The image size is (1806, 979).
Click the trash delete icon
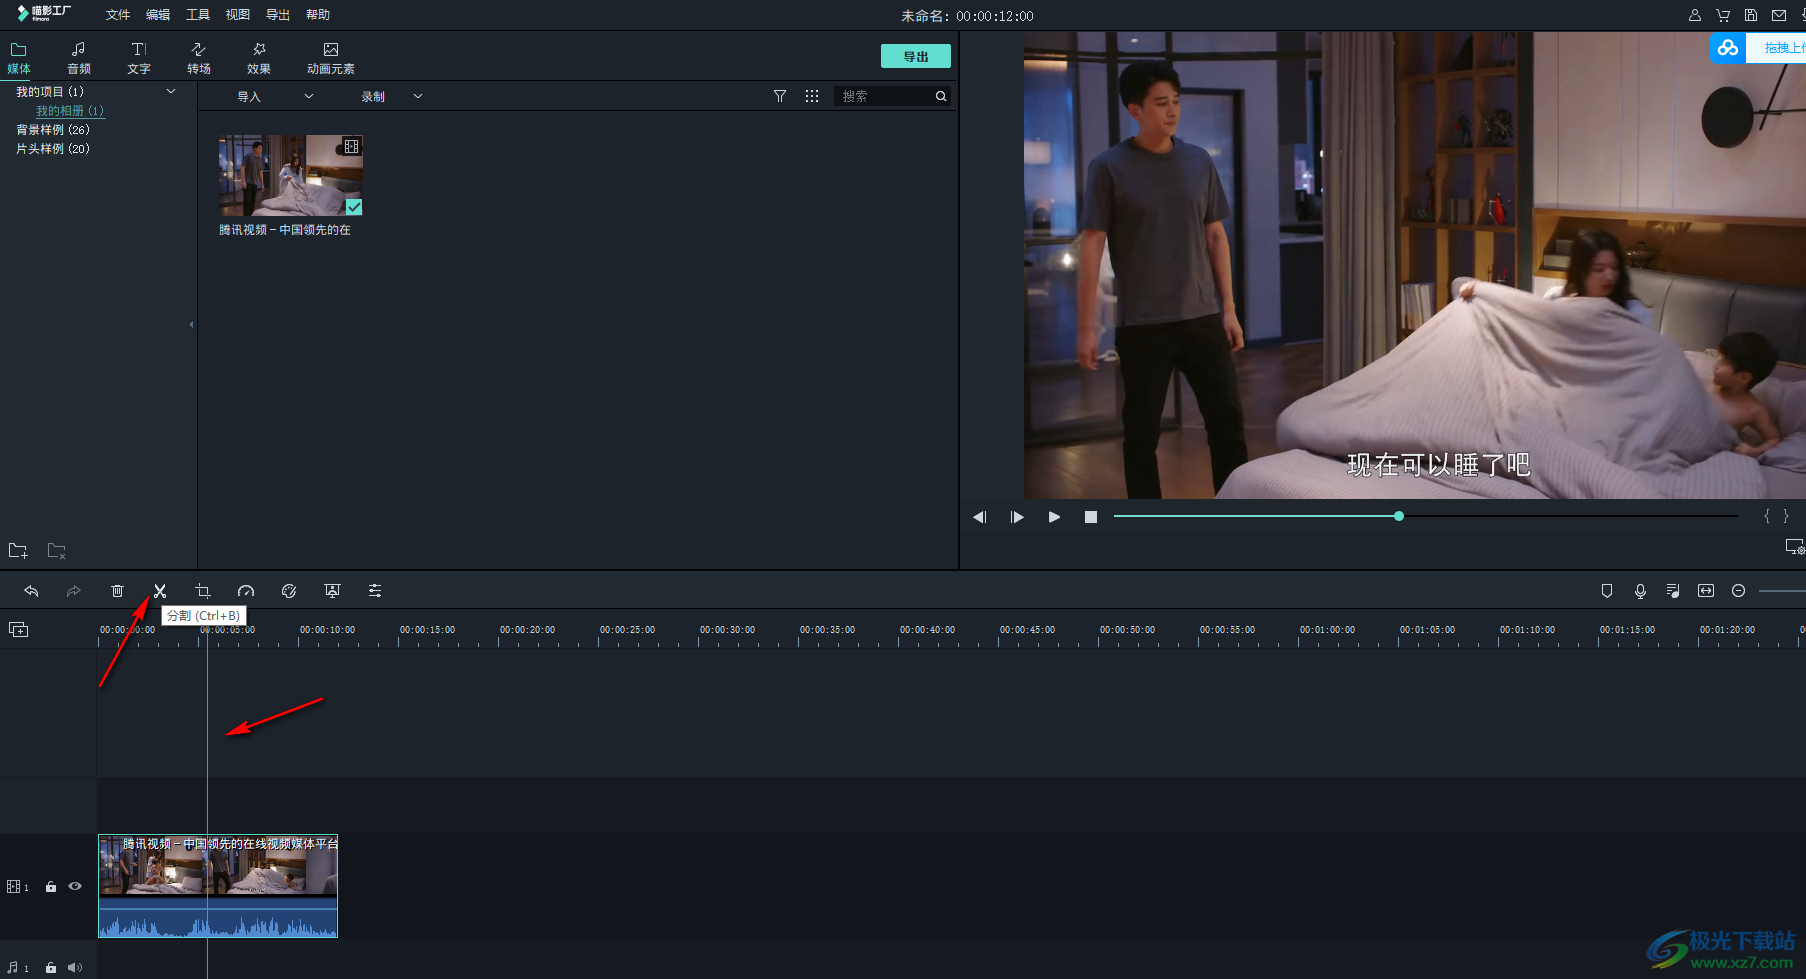tap(117, 591)
